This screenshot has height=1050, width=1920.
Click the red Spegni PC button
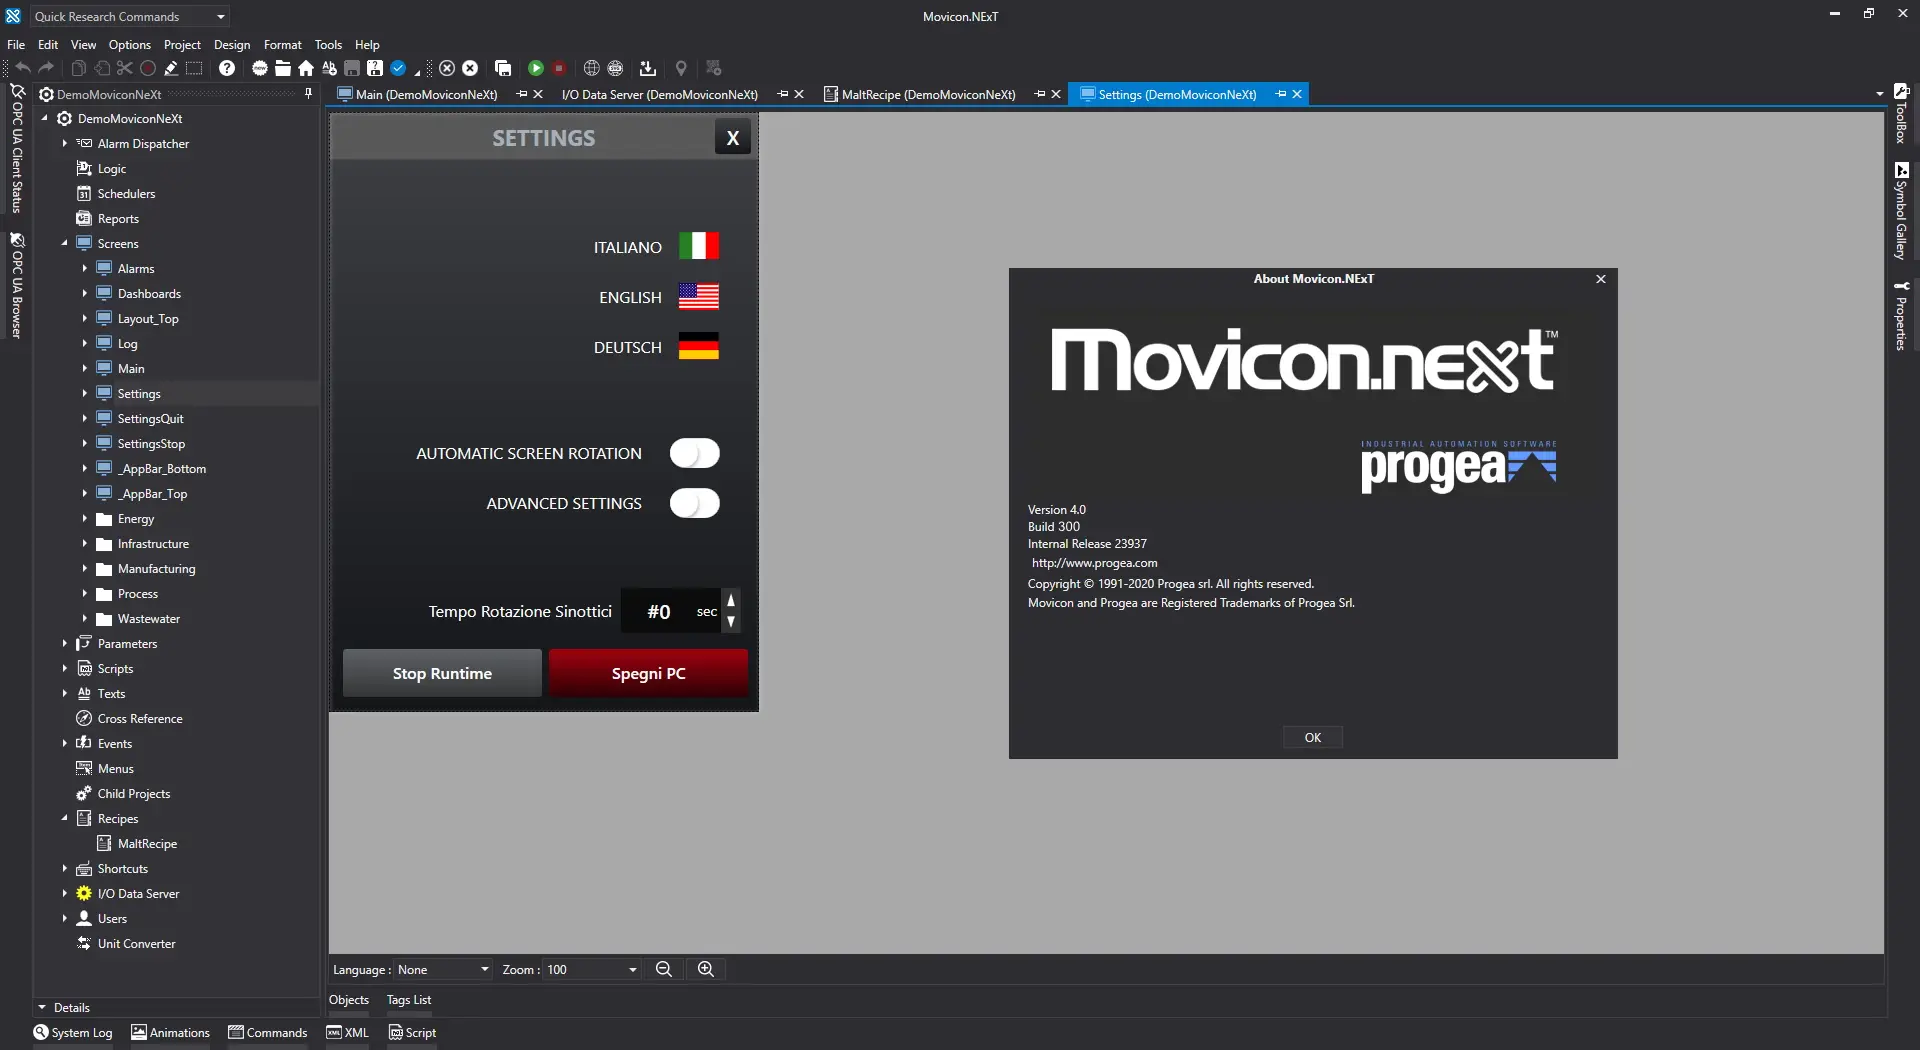648,673
